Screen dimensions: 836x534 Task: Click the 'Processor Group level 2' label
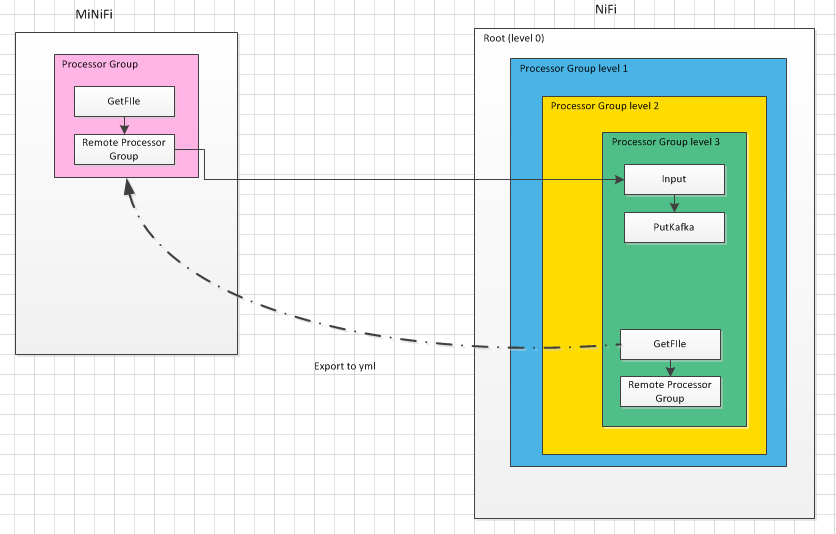[x=605, y=106]
